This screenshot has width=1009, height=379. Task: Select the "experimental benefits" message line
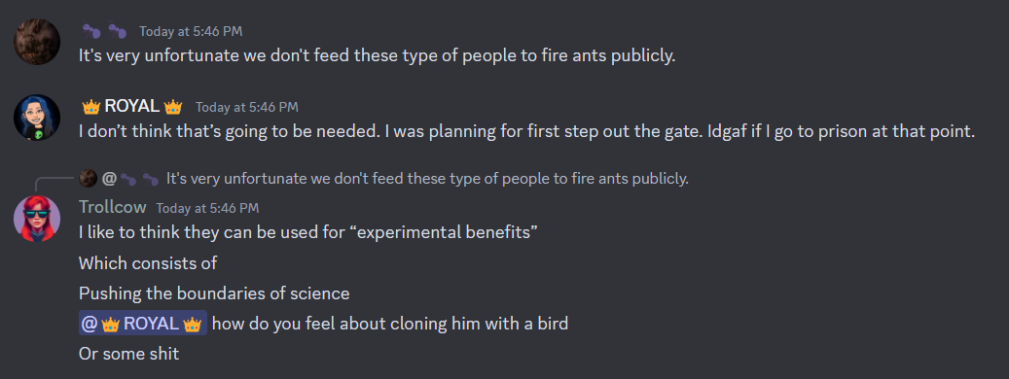coord(308,232)
